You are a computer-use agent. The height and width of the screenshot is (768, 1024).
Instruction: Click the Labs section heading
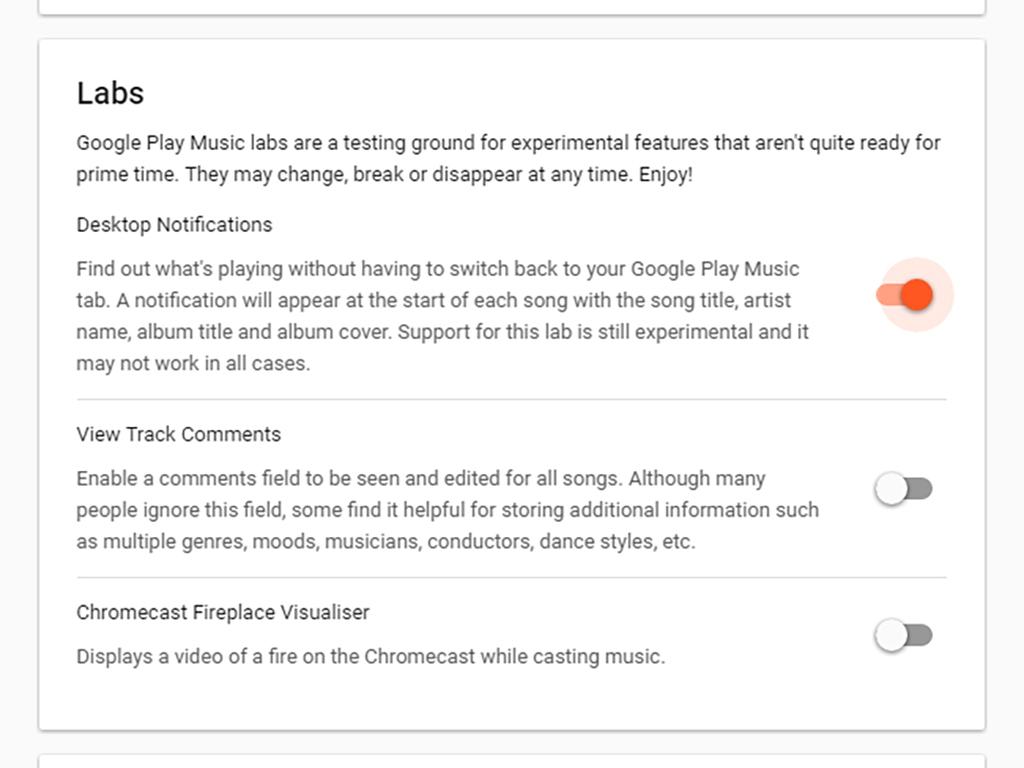[x=110, y=93]
